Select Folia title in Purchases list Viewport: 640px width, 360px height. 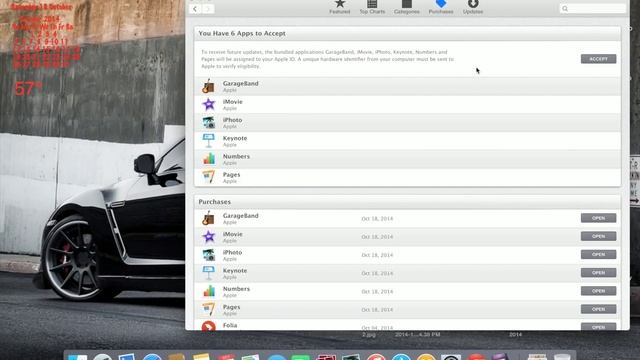point(230,325)
